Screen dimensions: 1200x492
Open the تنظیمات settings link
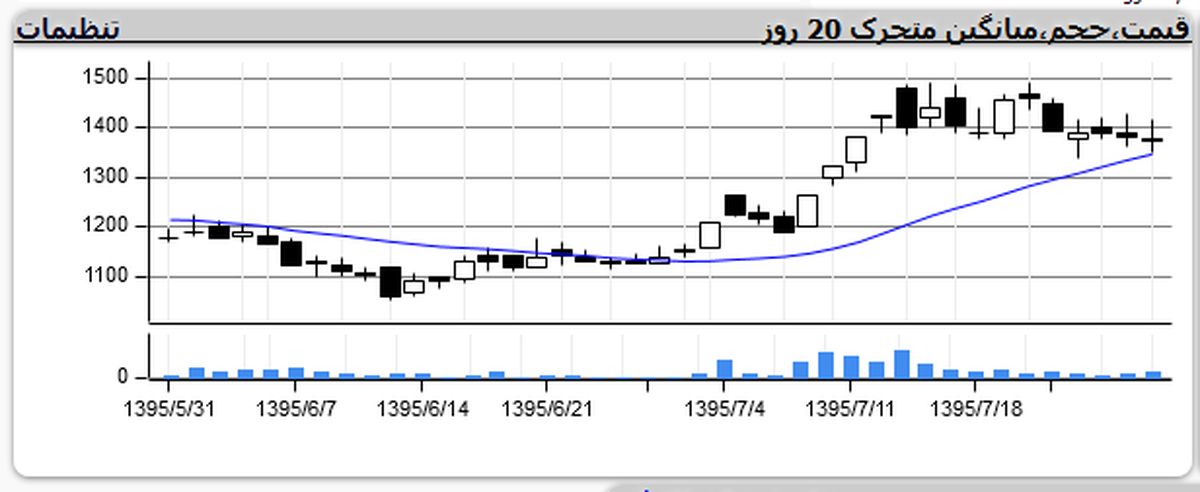click(x=66, y=29)
